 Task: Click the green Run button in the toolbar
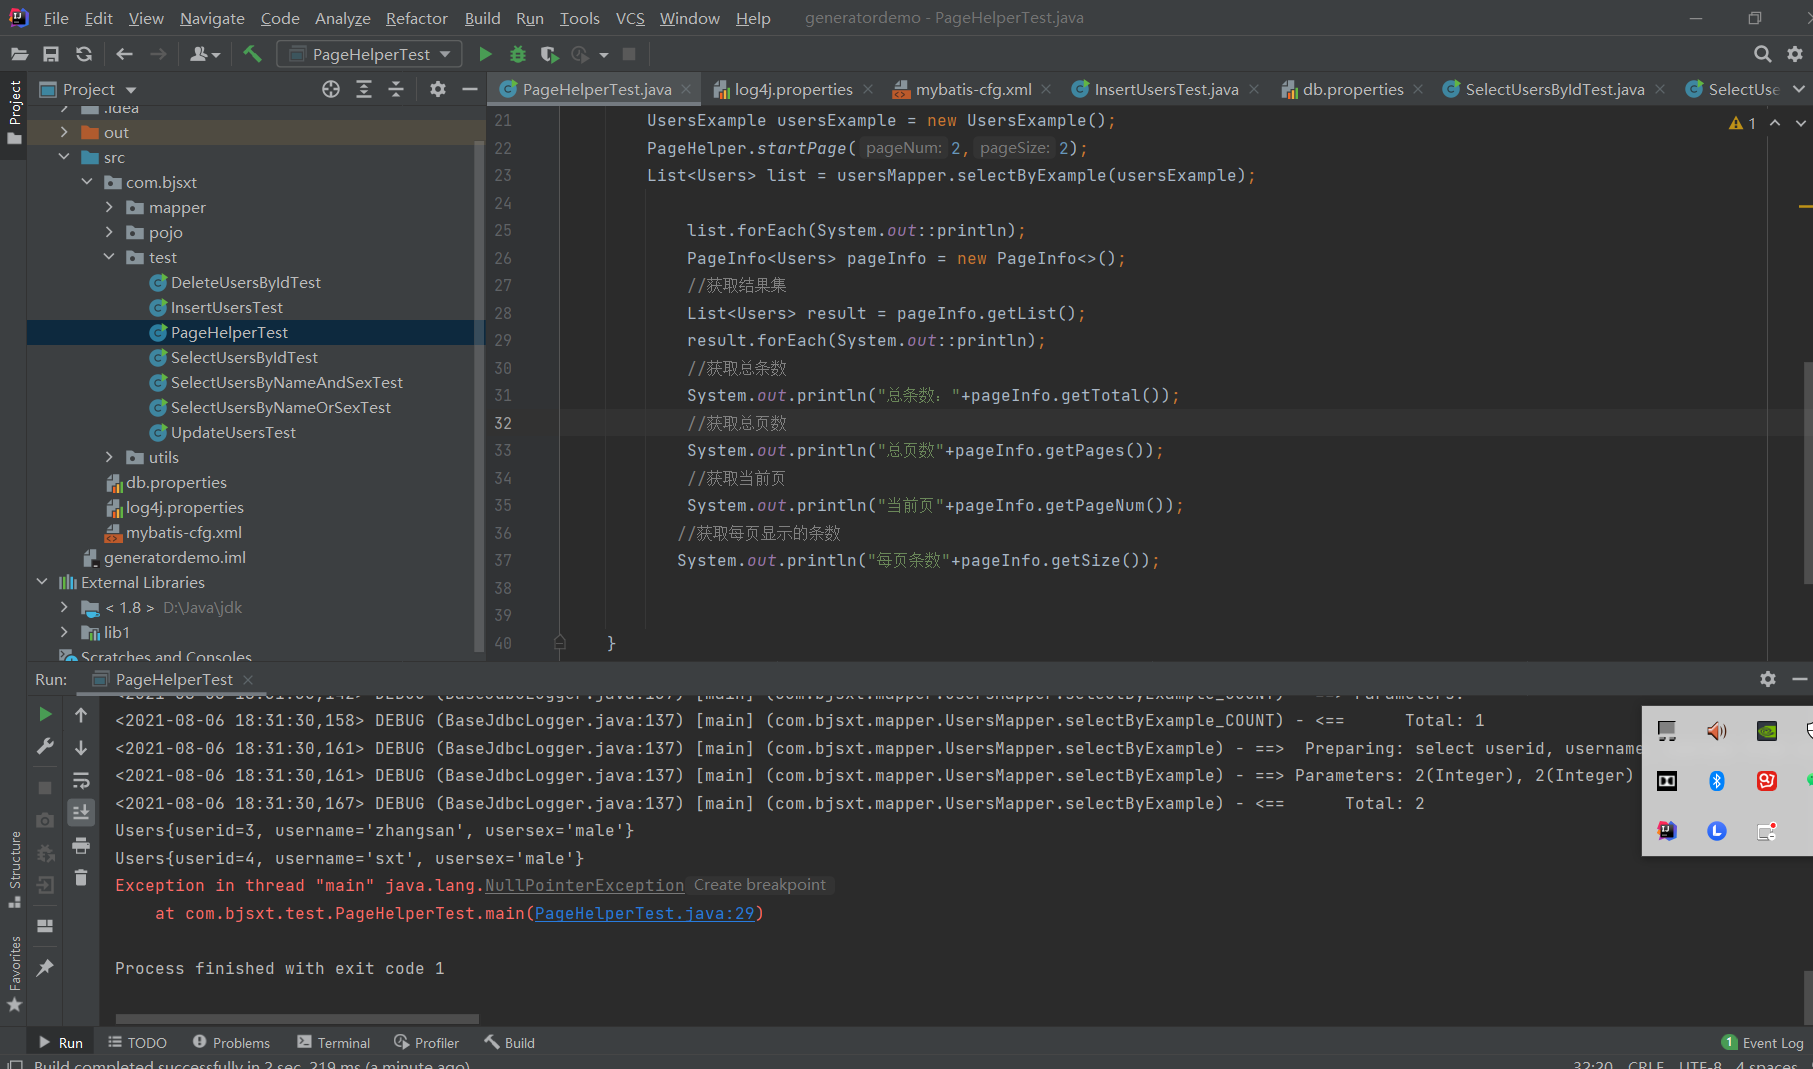pos(485,54)
